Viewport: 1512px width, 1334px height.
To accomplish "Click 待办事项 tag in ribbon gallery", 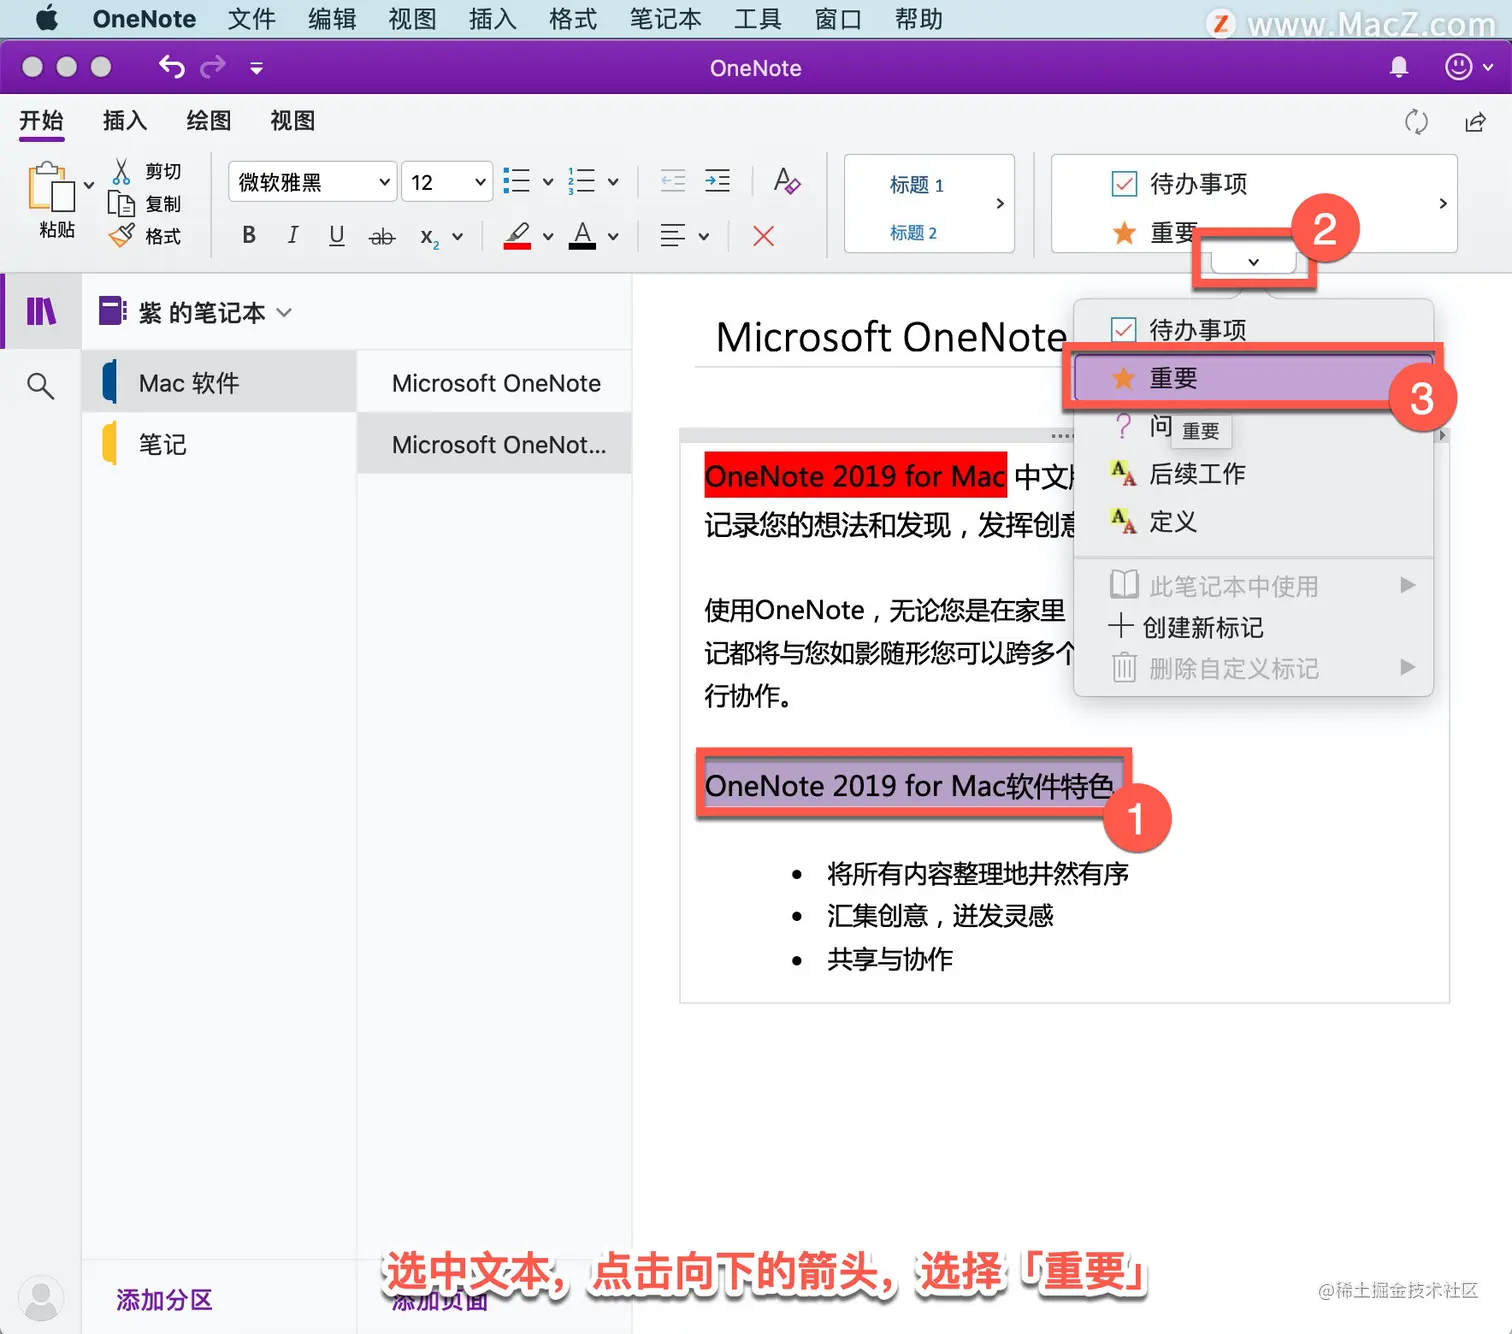I will coord(1180,184).
